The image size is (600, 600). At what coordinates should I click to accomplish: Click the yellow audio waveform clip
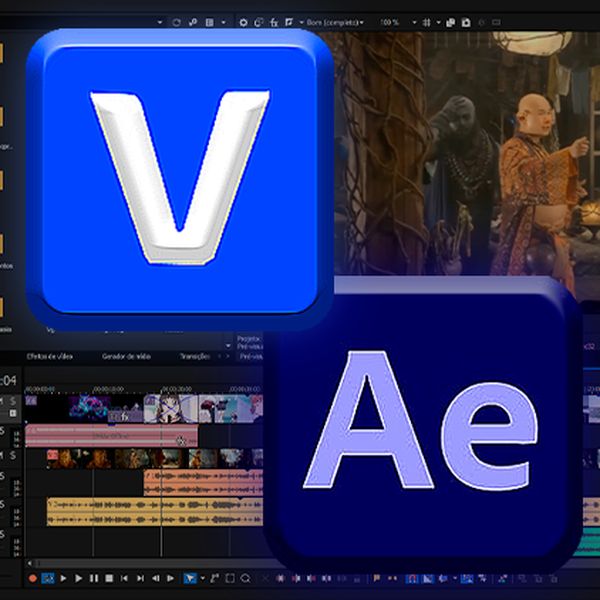(150, 512)
